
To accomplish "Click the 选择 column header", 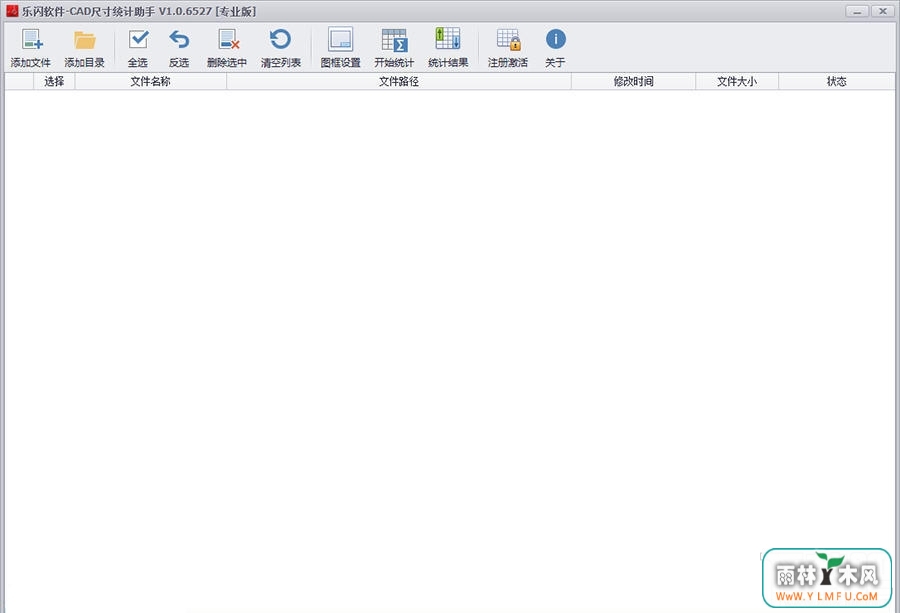I will click(x=54, y=82).
